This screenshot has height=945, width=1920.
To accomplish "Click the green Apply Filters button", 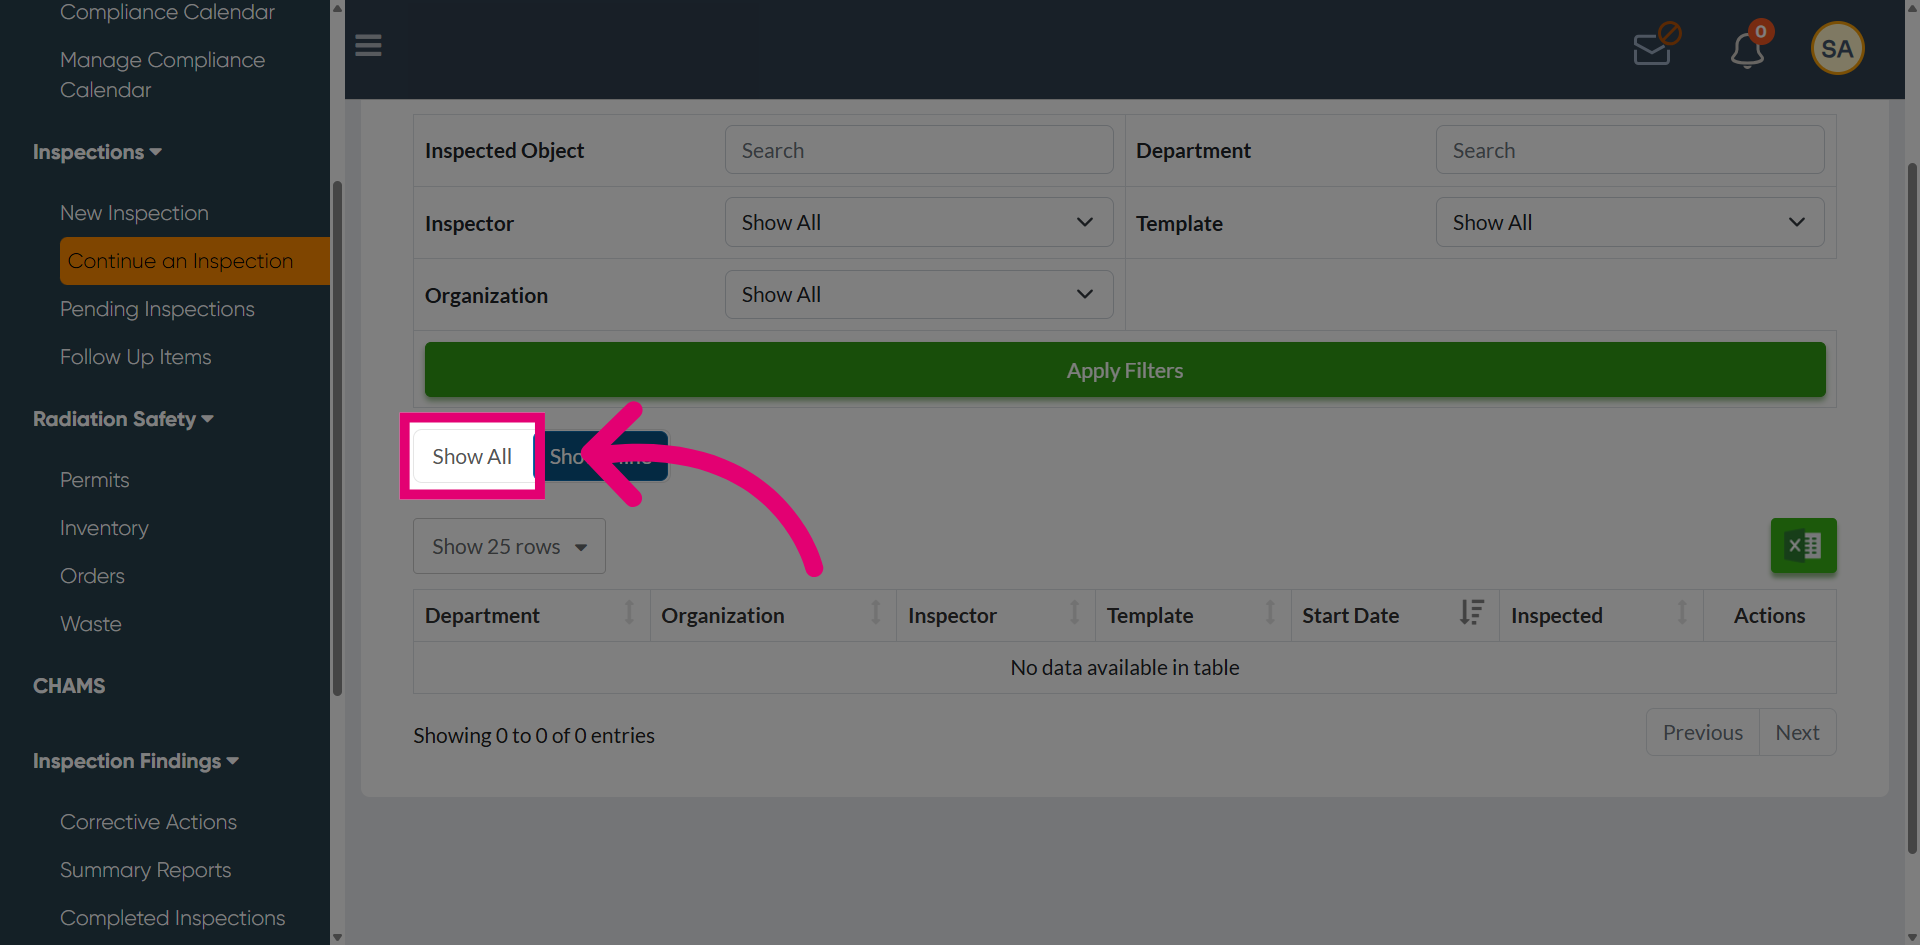I will tap(1125, 370).
